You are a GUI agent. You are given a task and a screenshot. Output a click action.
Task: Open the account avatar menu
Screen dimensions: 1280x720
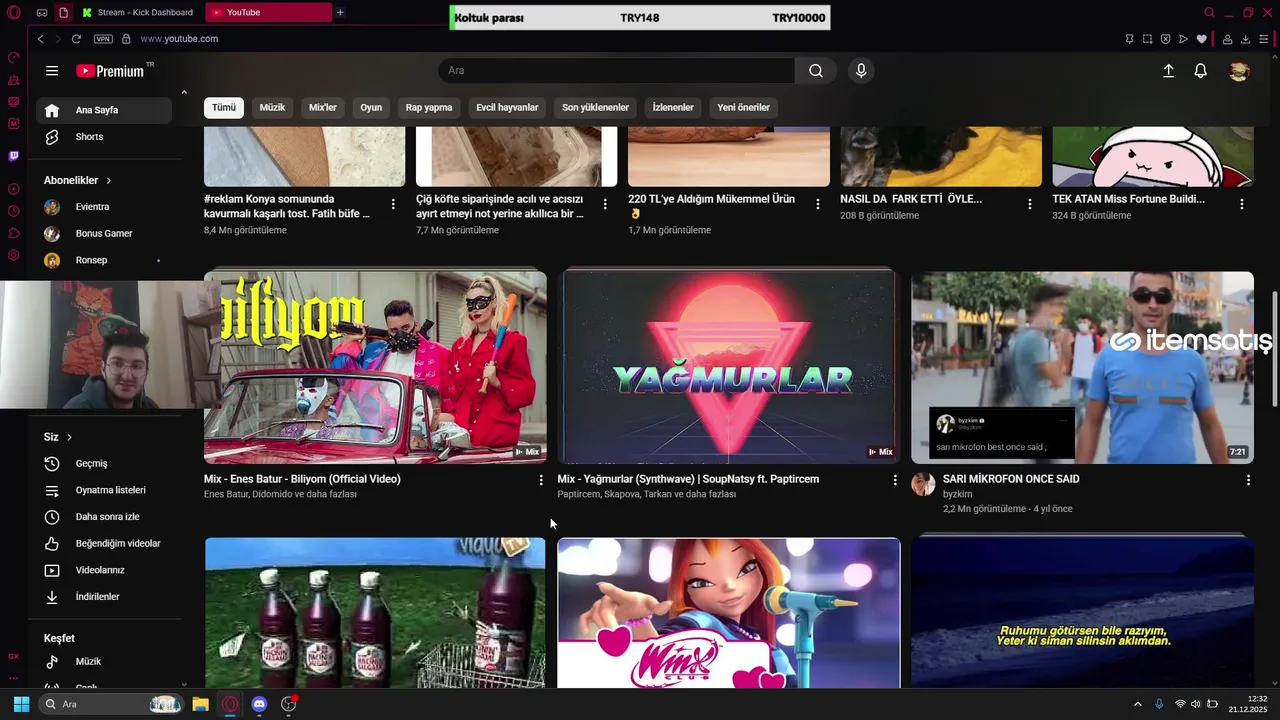pos(1239,71)
